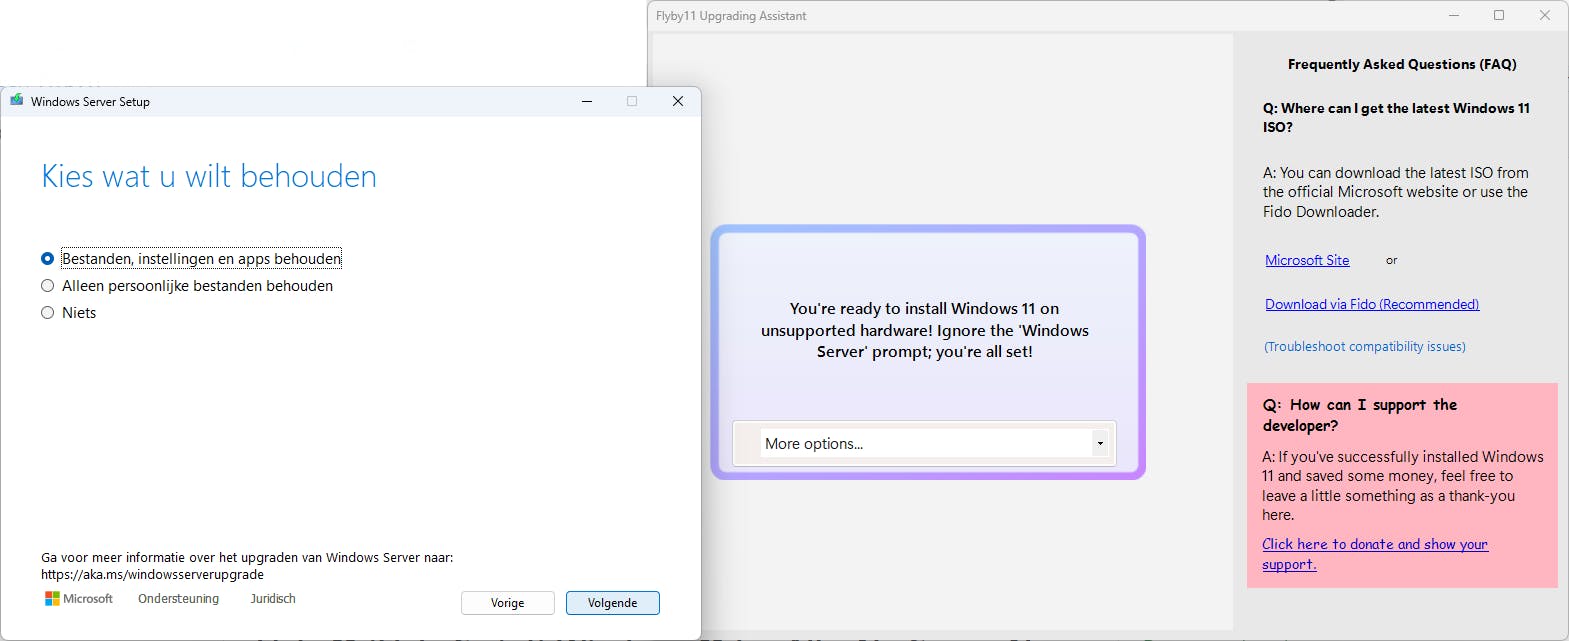Close the Flyby11 Upgrading Assistant window
This screenshot has height=641, width=1569.
[x=1545, y=15]
